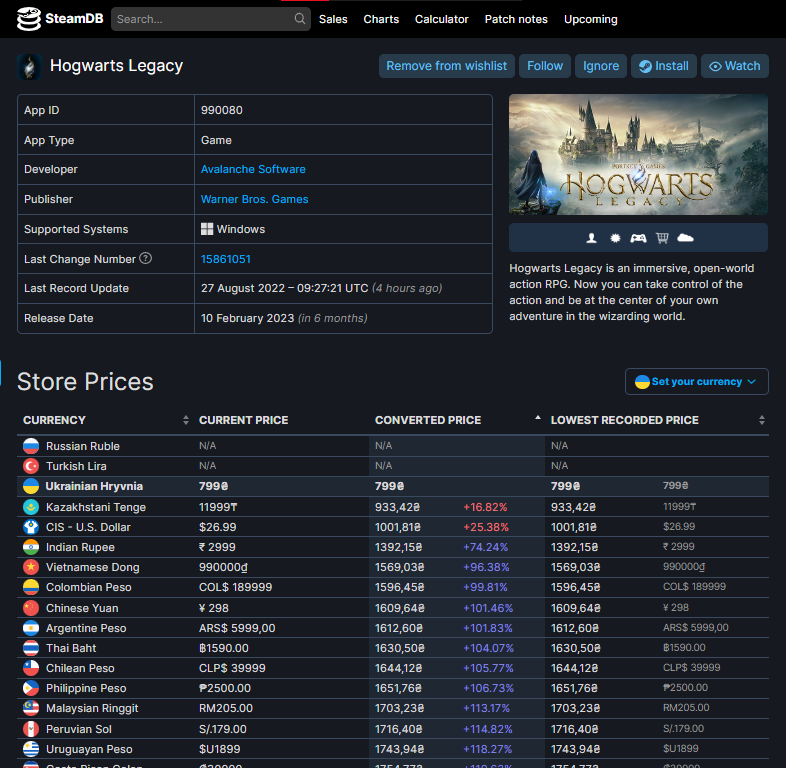Click the Hogwarts Legacy app icon

click(30, 67)
